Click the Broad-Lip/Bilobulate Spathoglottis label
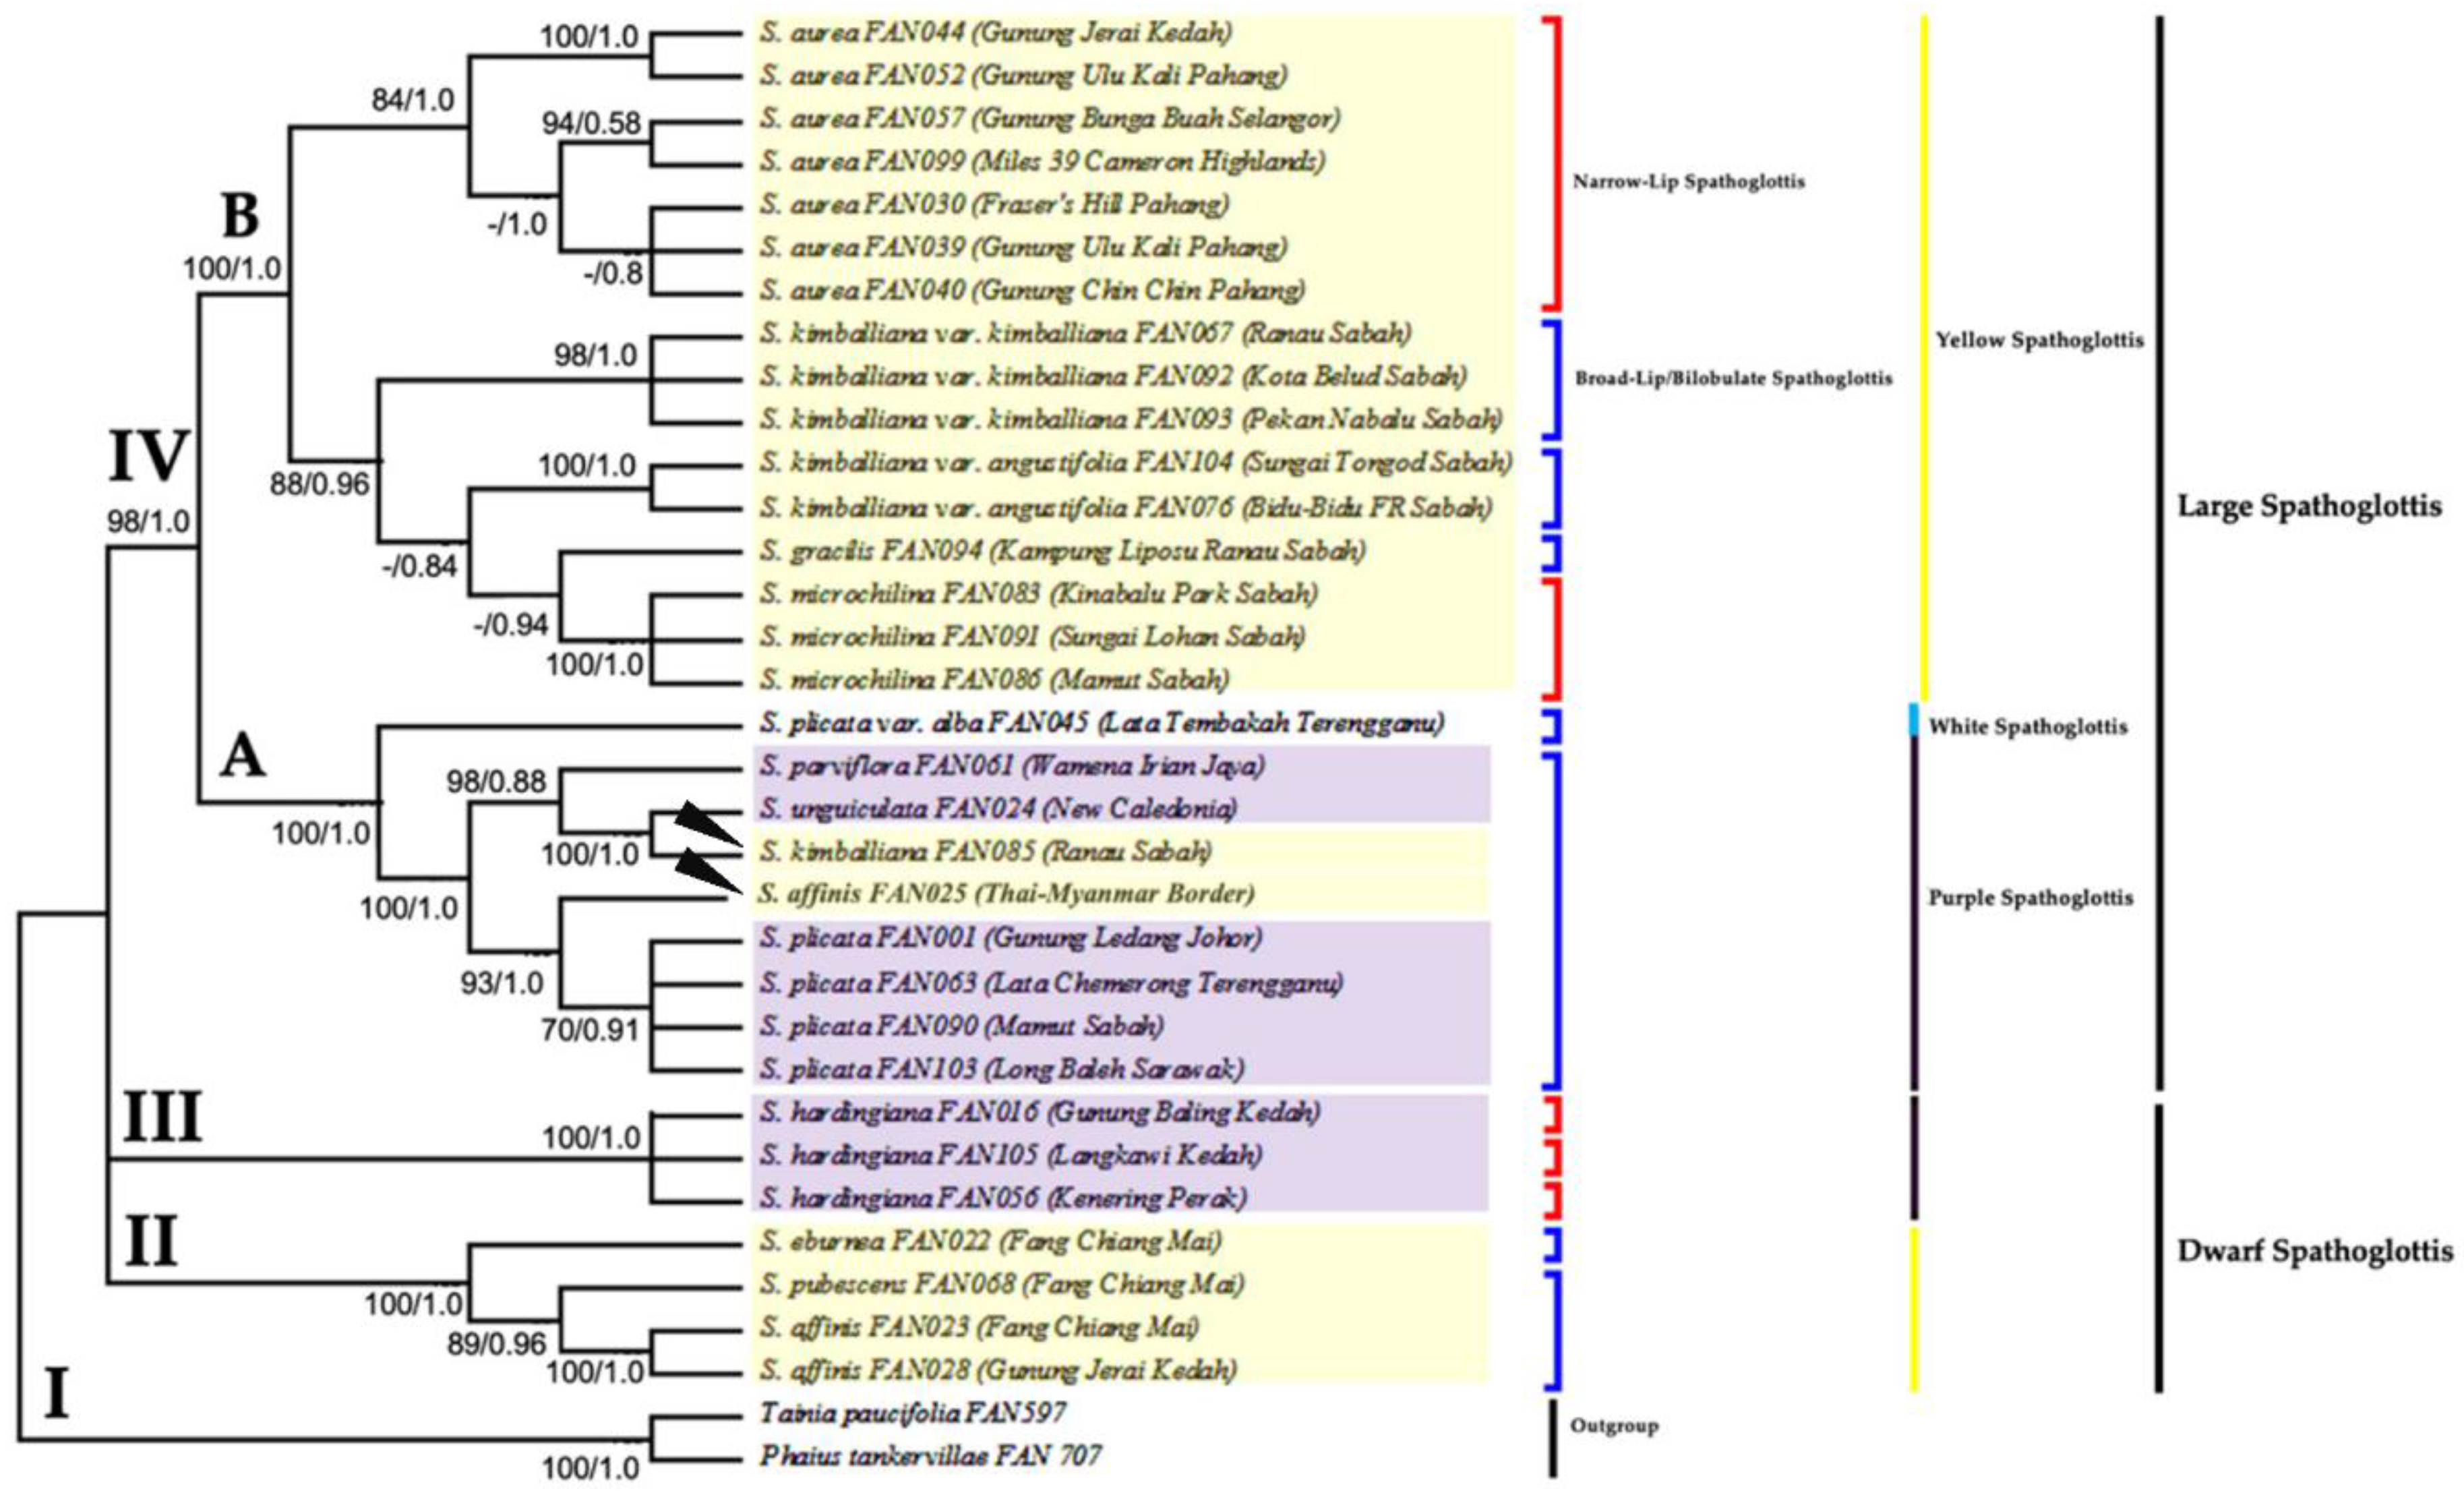 (1733, 379)
